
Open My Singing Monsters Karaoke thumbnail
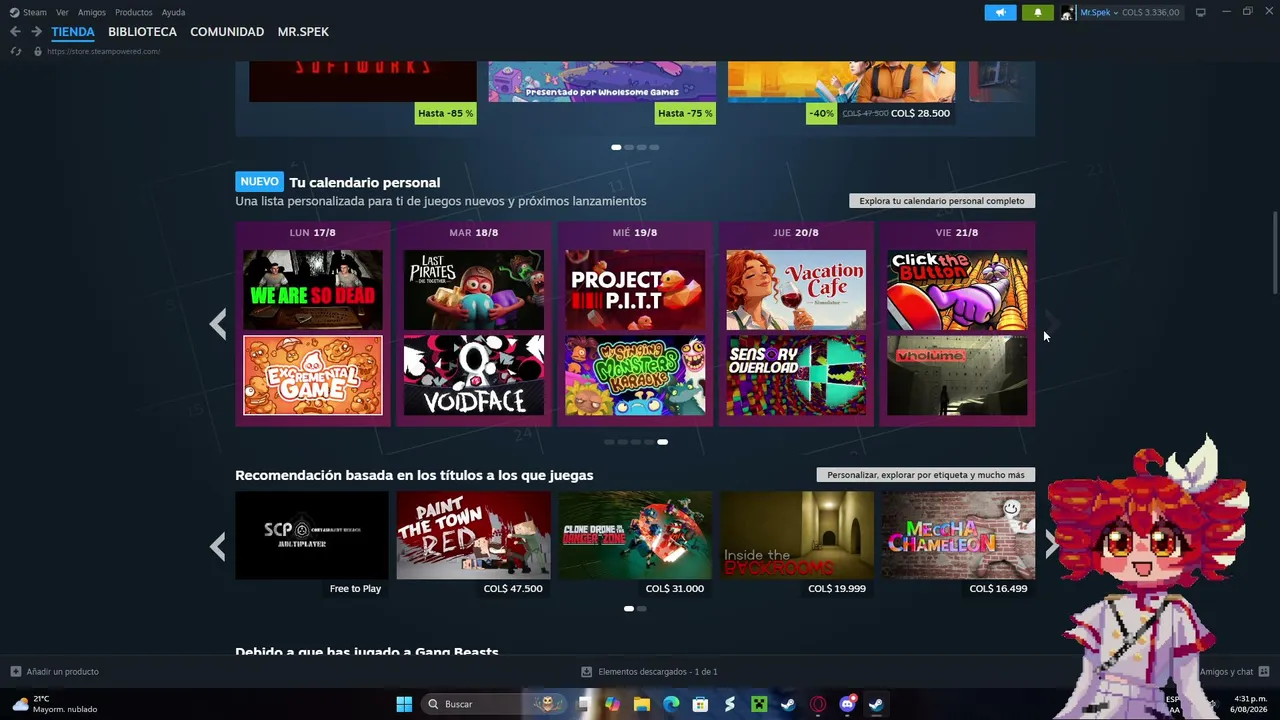coord(635,375)
